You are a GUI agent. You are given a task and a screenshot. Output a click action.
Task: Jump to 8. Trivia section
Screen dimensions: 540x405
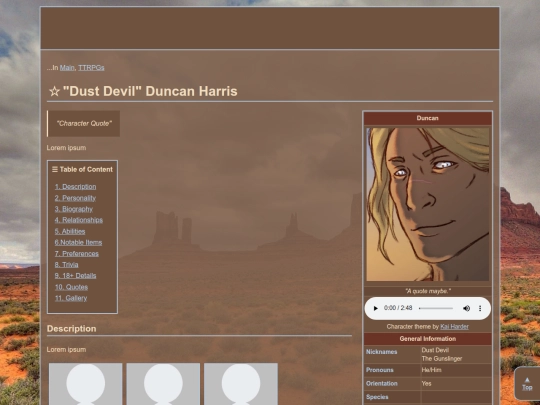[66, 265]
